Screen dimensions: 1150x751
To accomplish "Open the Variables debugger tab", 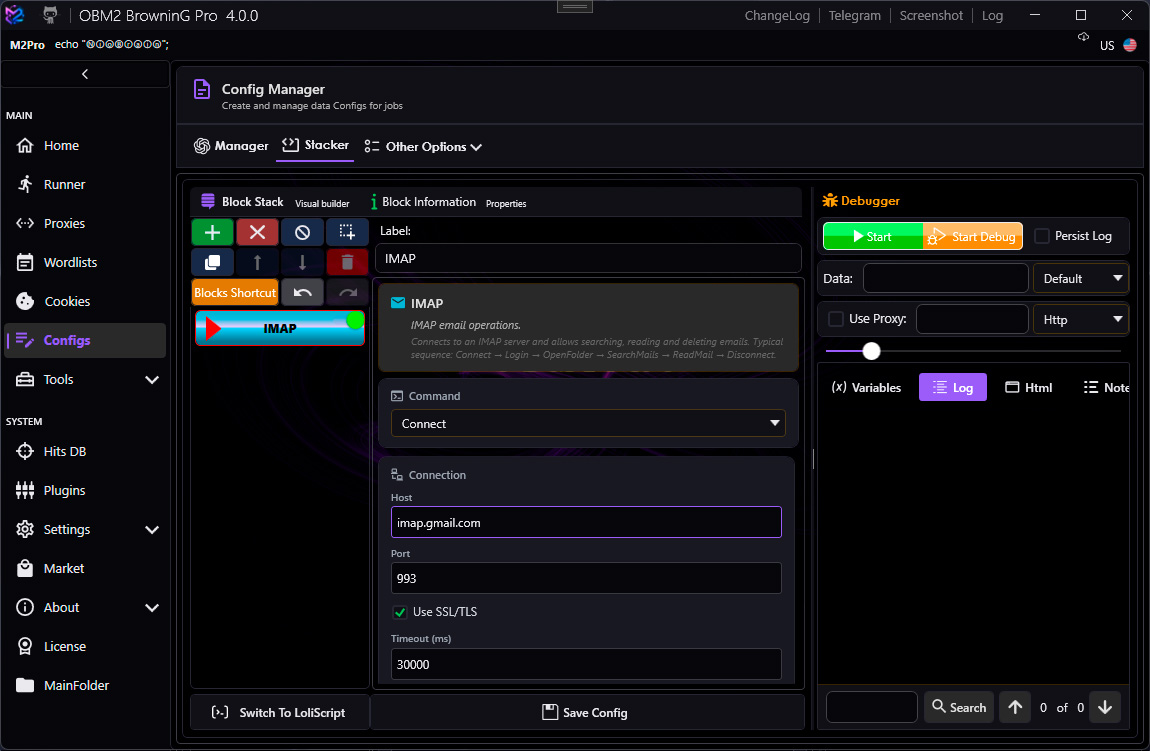I will [x=866, y=387].
